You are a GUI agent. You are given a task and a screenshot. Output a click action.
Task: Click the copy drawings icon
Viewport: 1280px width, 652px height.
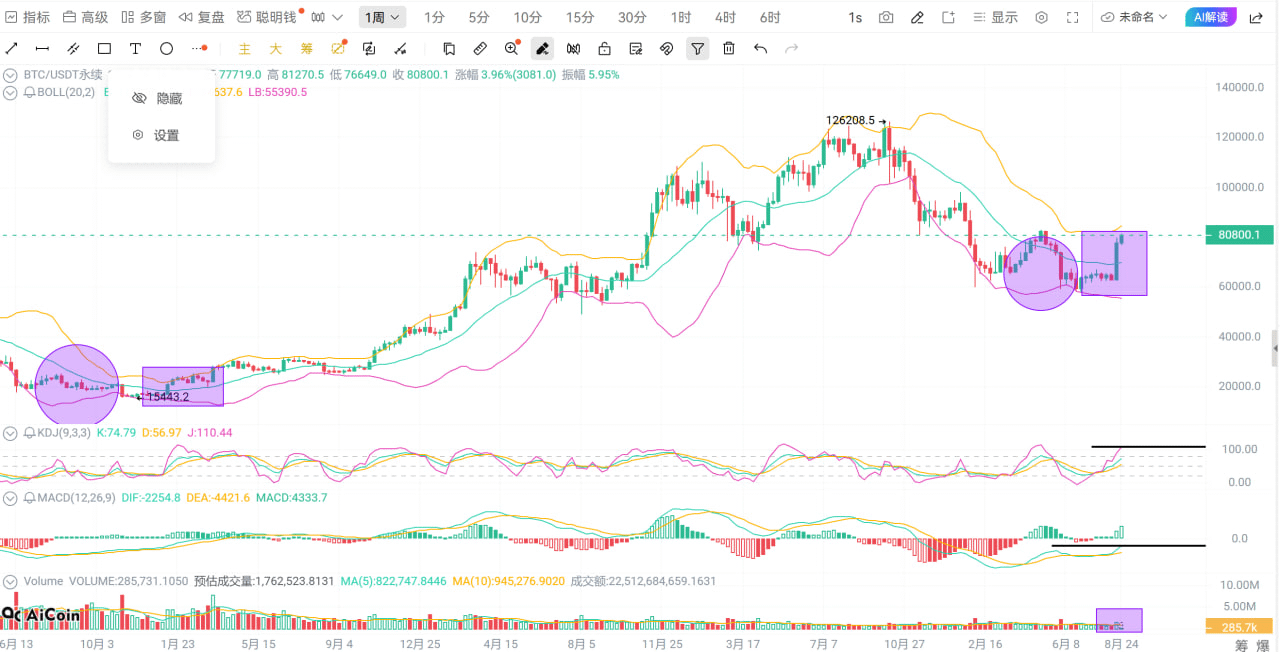coord(449,48)
